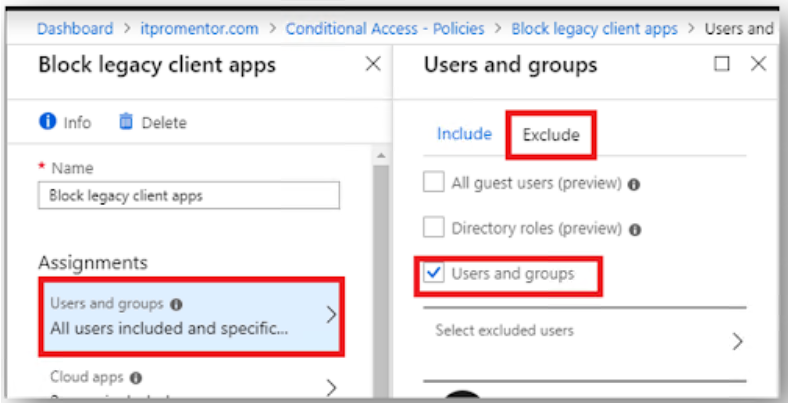This screenshot has width=788, height=403.
Task: Click info icon beside All guest users
Action: [x=634, y=184]
